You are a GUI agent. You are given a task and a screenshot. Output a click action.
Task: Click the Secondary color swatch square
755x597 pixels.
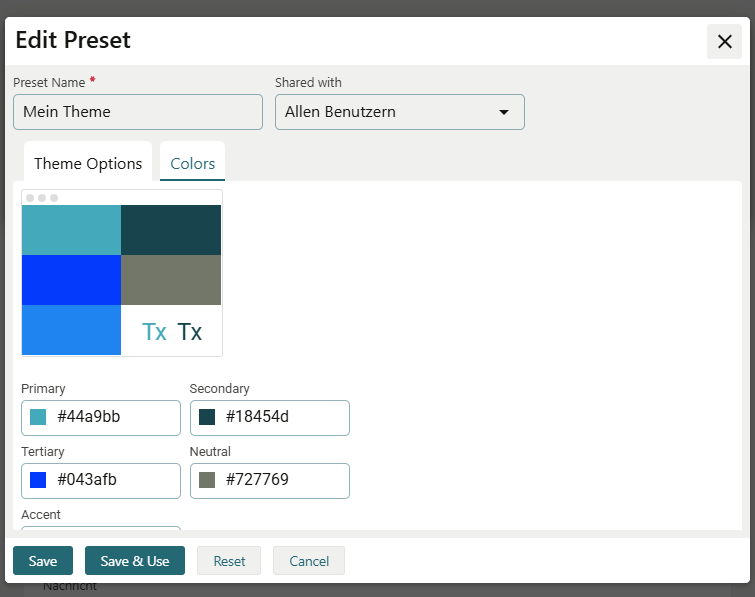(207, 417)
